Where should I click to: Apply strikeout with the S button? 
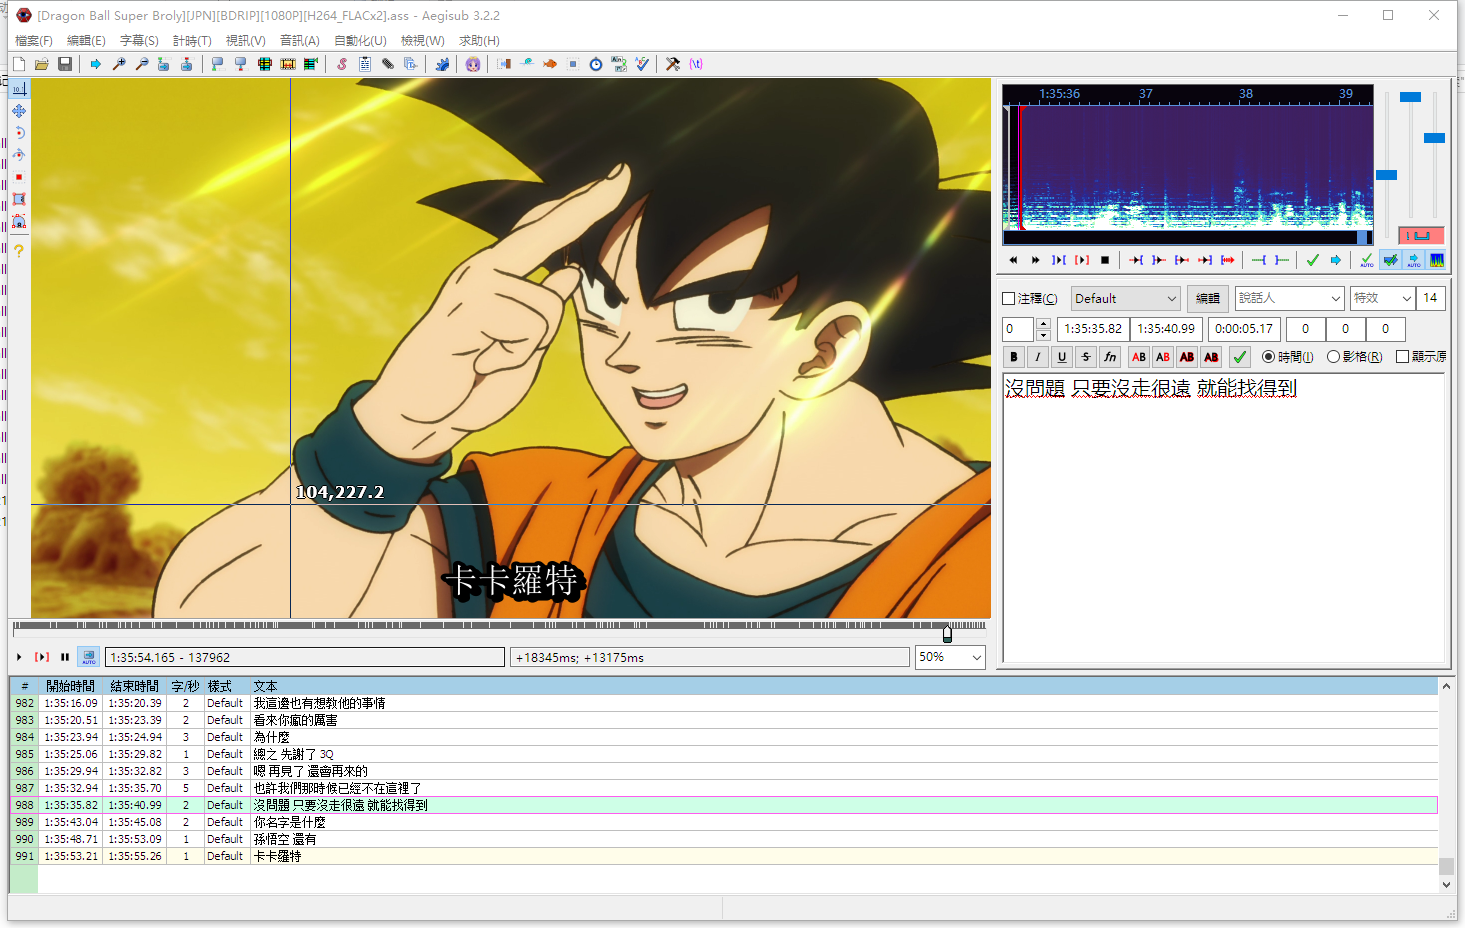click(1086, 357)
